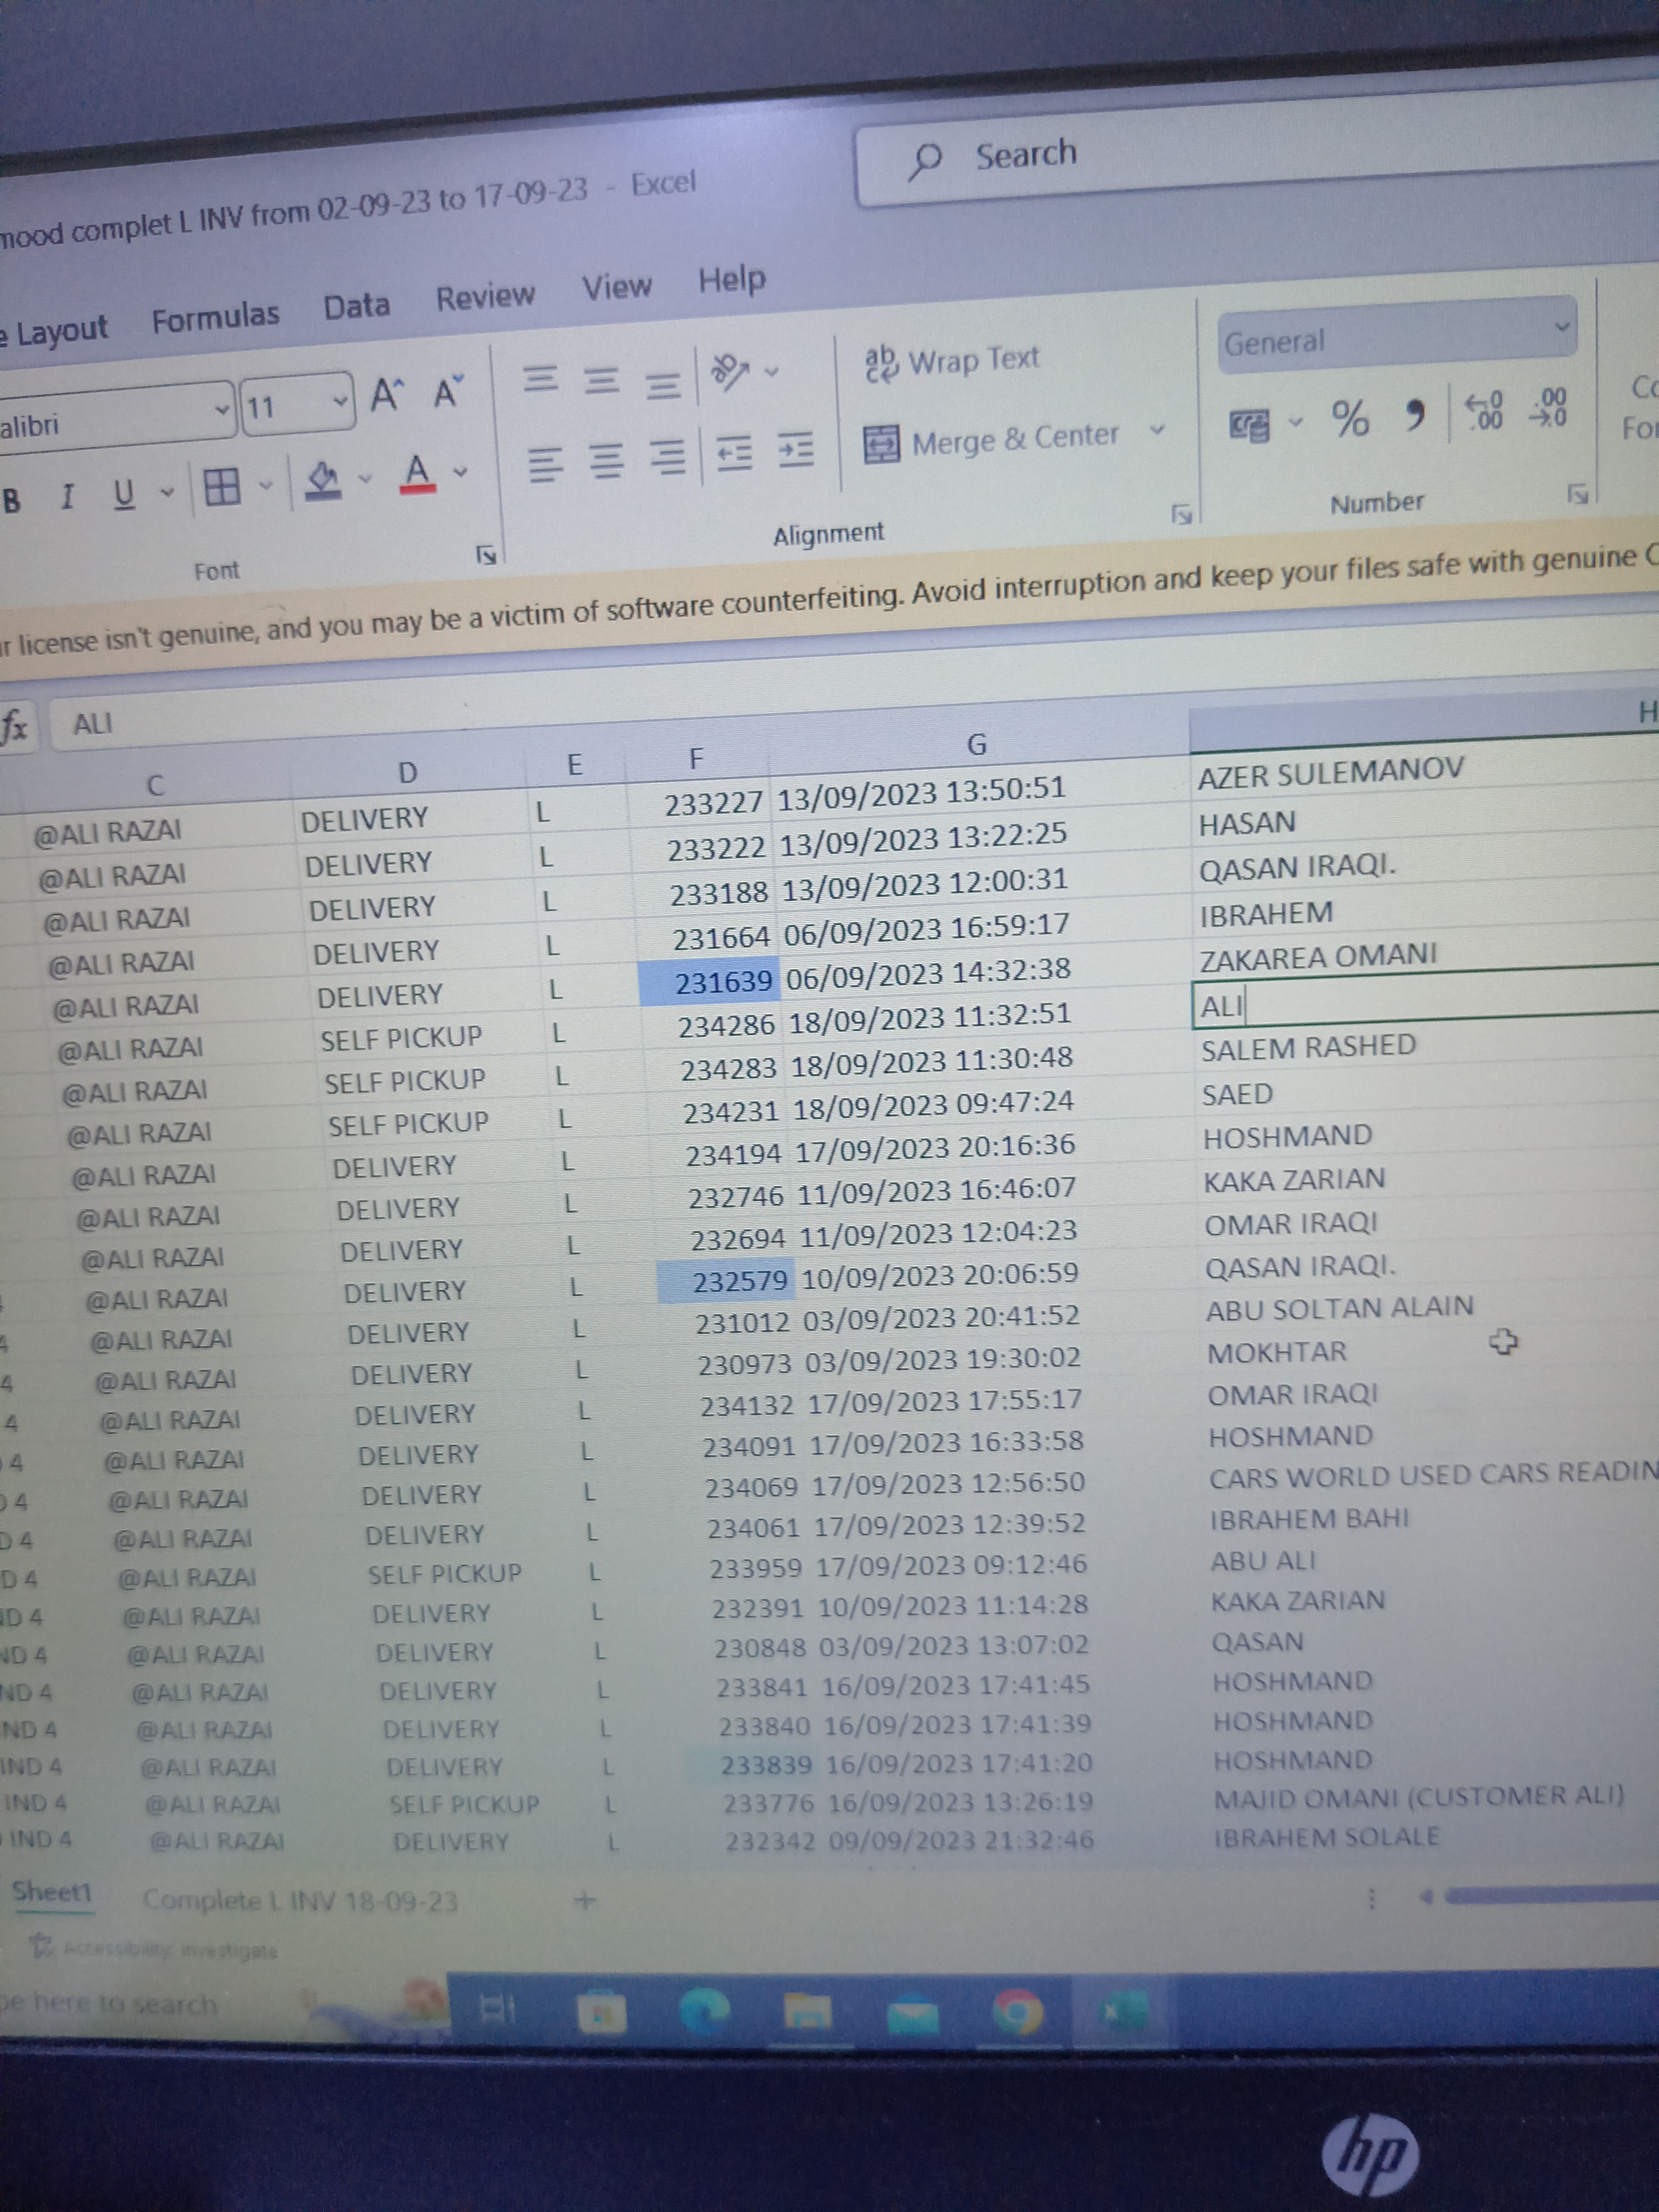
Task: Open Number format dialog launcher
Action: (x=1577, y=493)
